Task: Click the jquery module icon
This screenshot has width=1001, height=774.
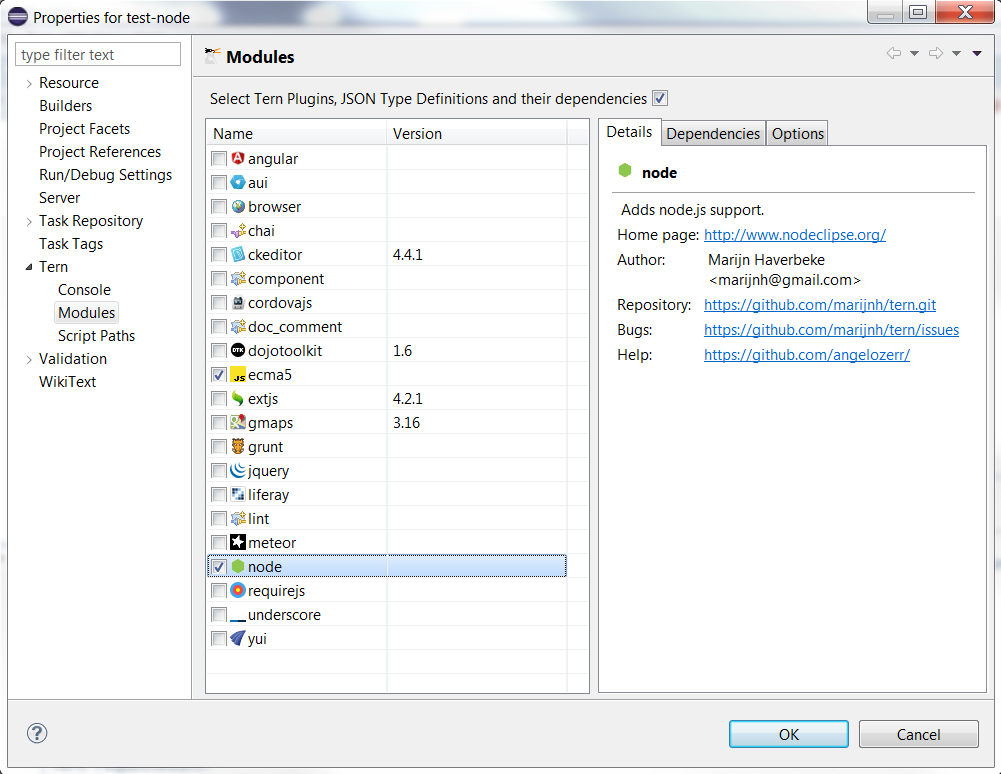Action: coord(237,470)
